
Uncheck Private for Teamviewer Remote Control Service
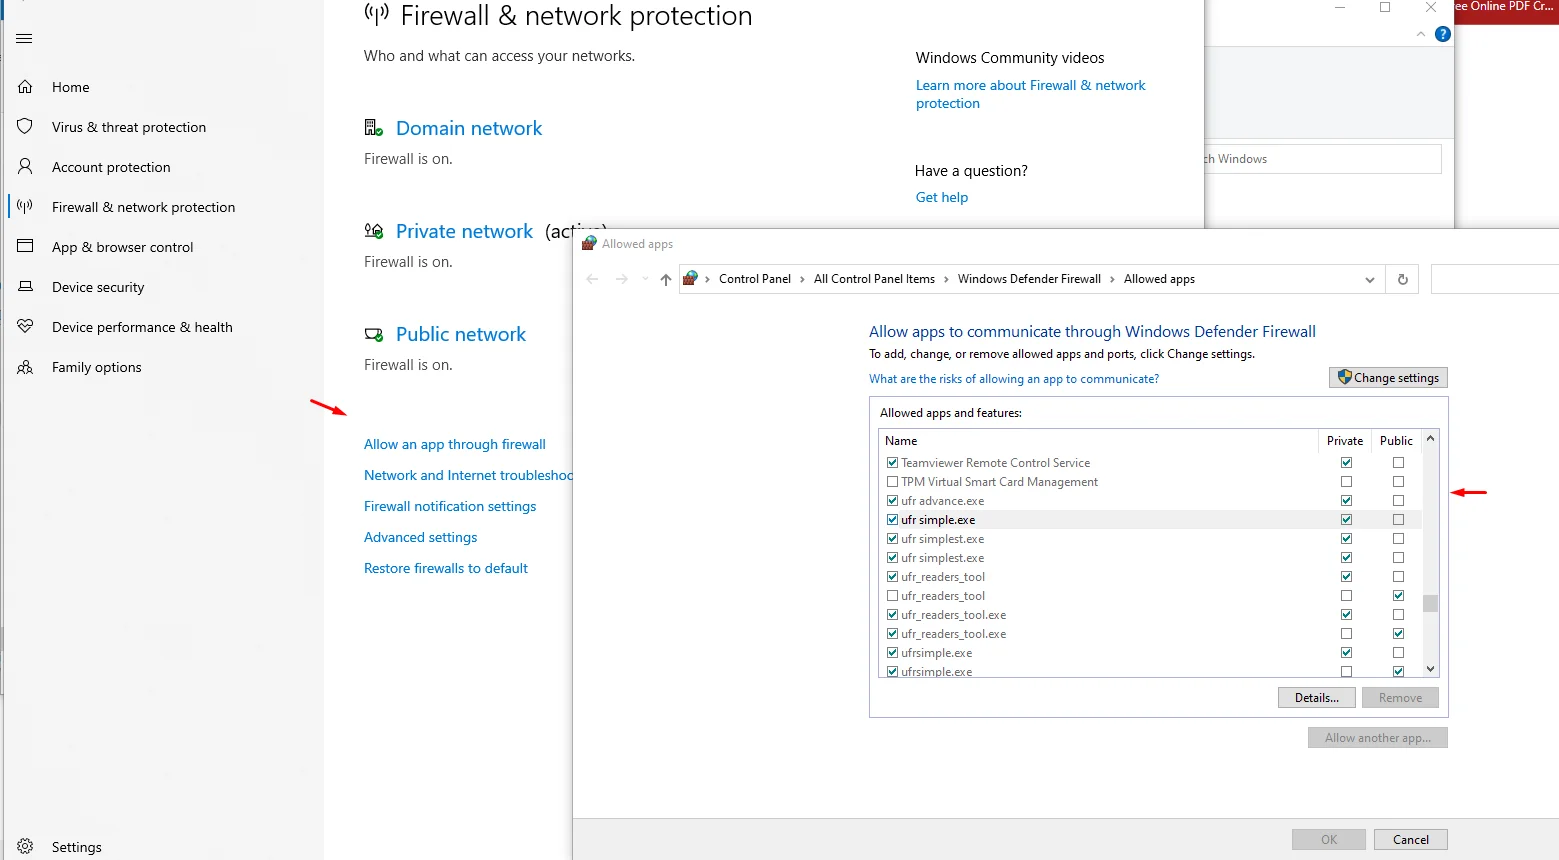1346,463
